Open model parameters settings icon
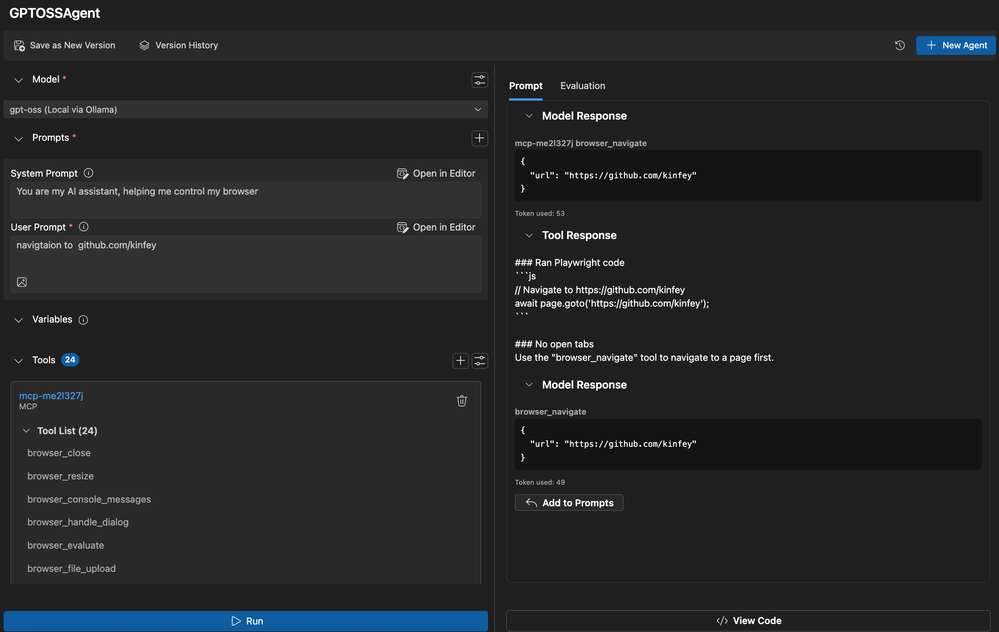The height and width of the screenshot is (632, 999). (x=479, y=80)
